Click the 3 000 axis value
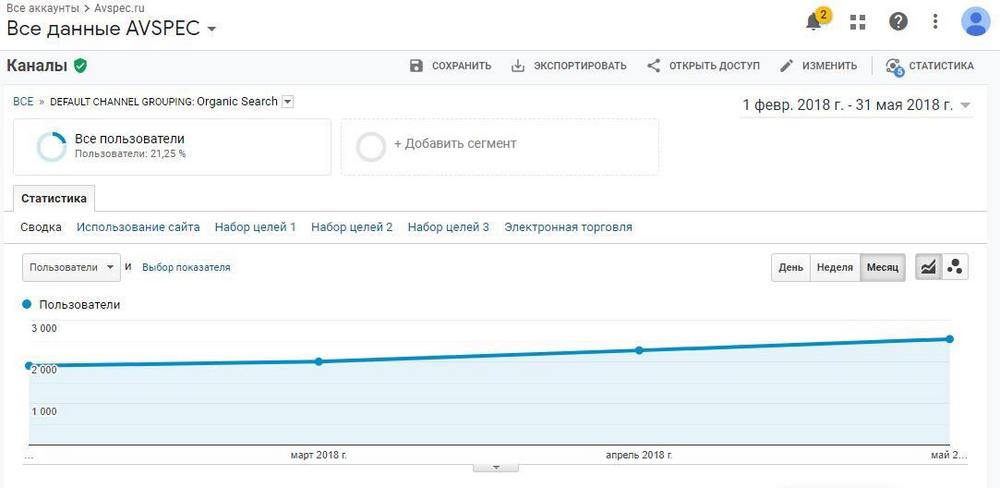The height and width of the screenshot is (488, 1000). tap(44, 329)
